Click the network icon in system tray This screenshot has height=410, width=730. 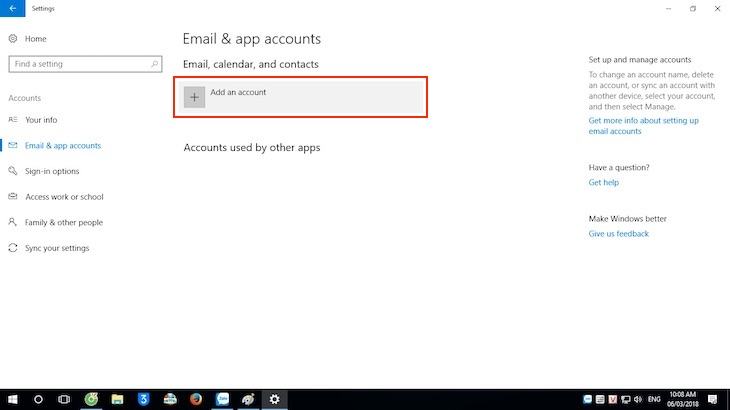point(626,399)
